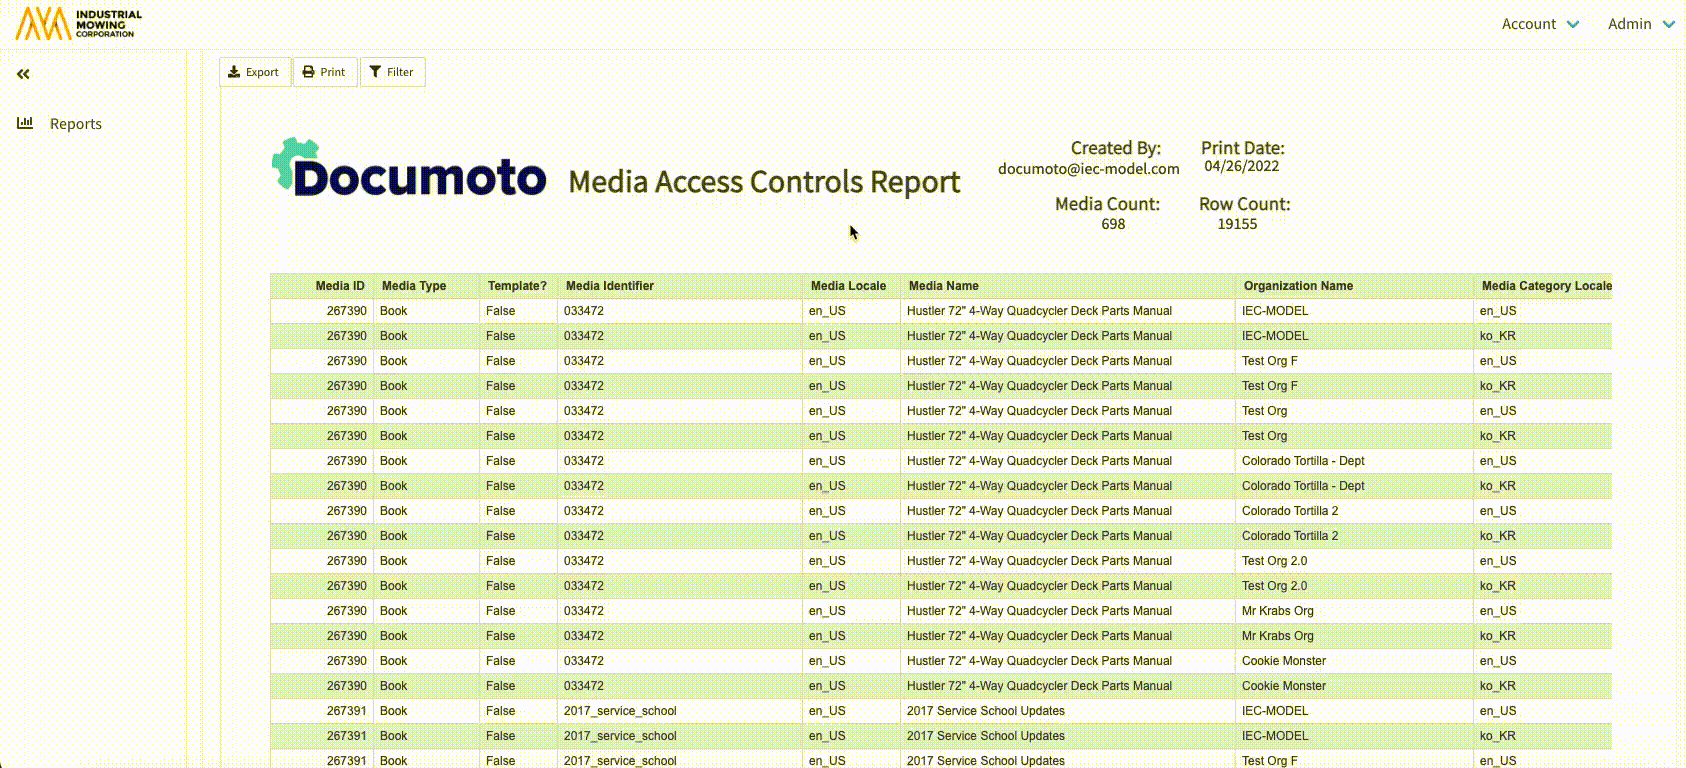1686x768 pixels.
Task: Click the Reports bar chart icon
Action: point(25,123)
